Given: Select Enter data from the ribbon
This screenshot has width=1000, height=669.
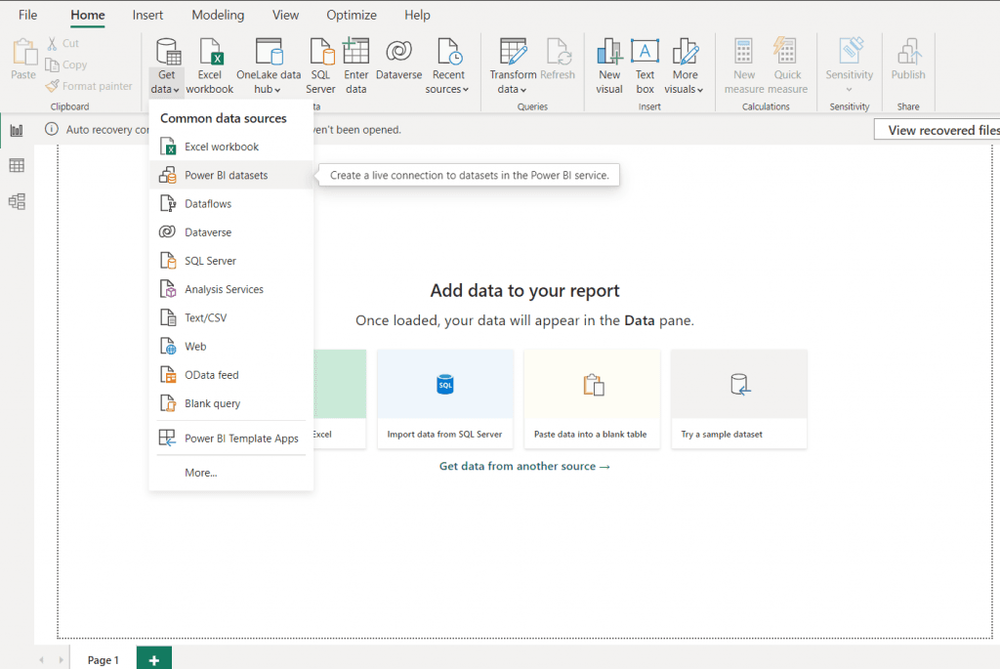Looking at the screenshot, I should point(356,63).
